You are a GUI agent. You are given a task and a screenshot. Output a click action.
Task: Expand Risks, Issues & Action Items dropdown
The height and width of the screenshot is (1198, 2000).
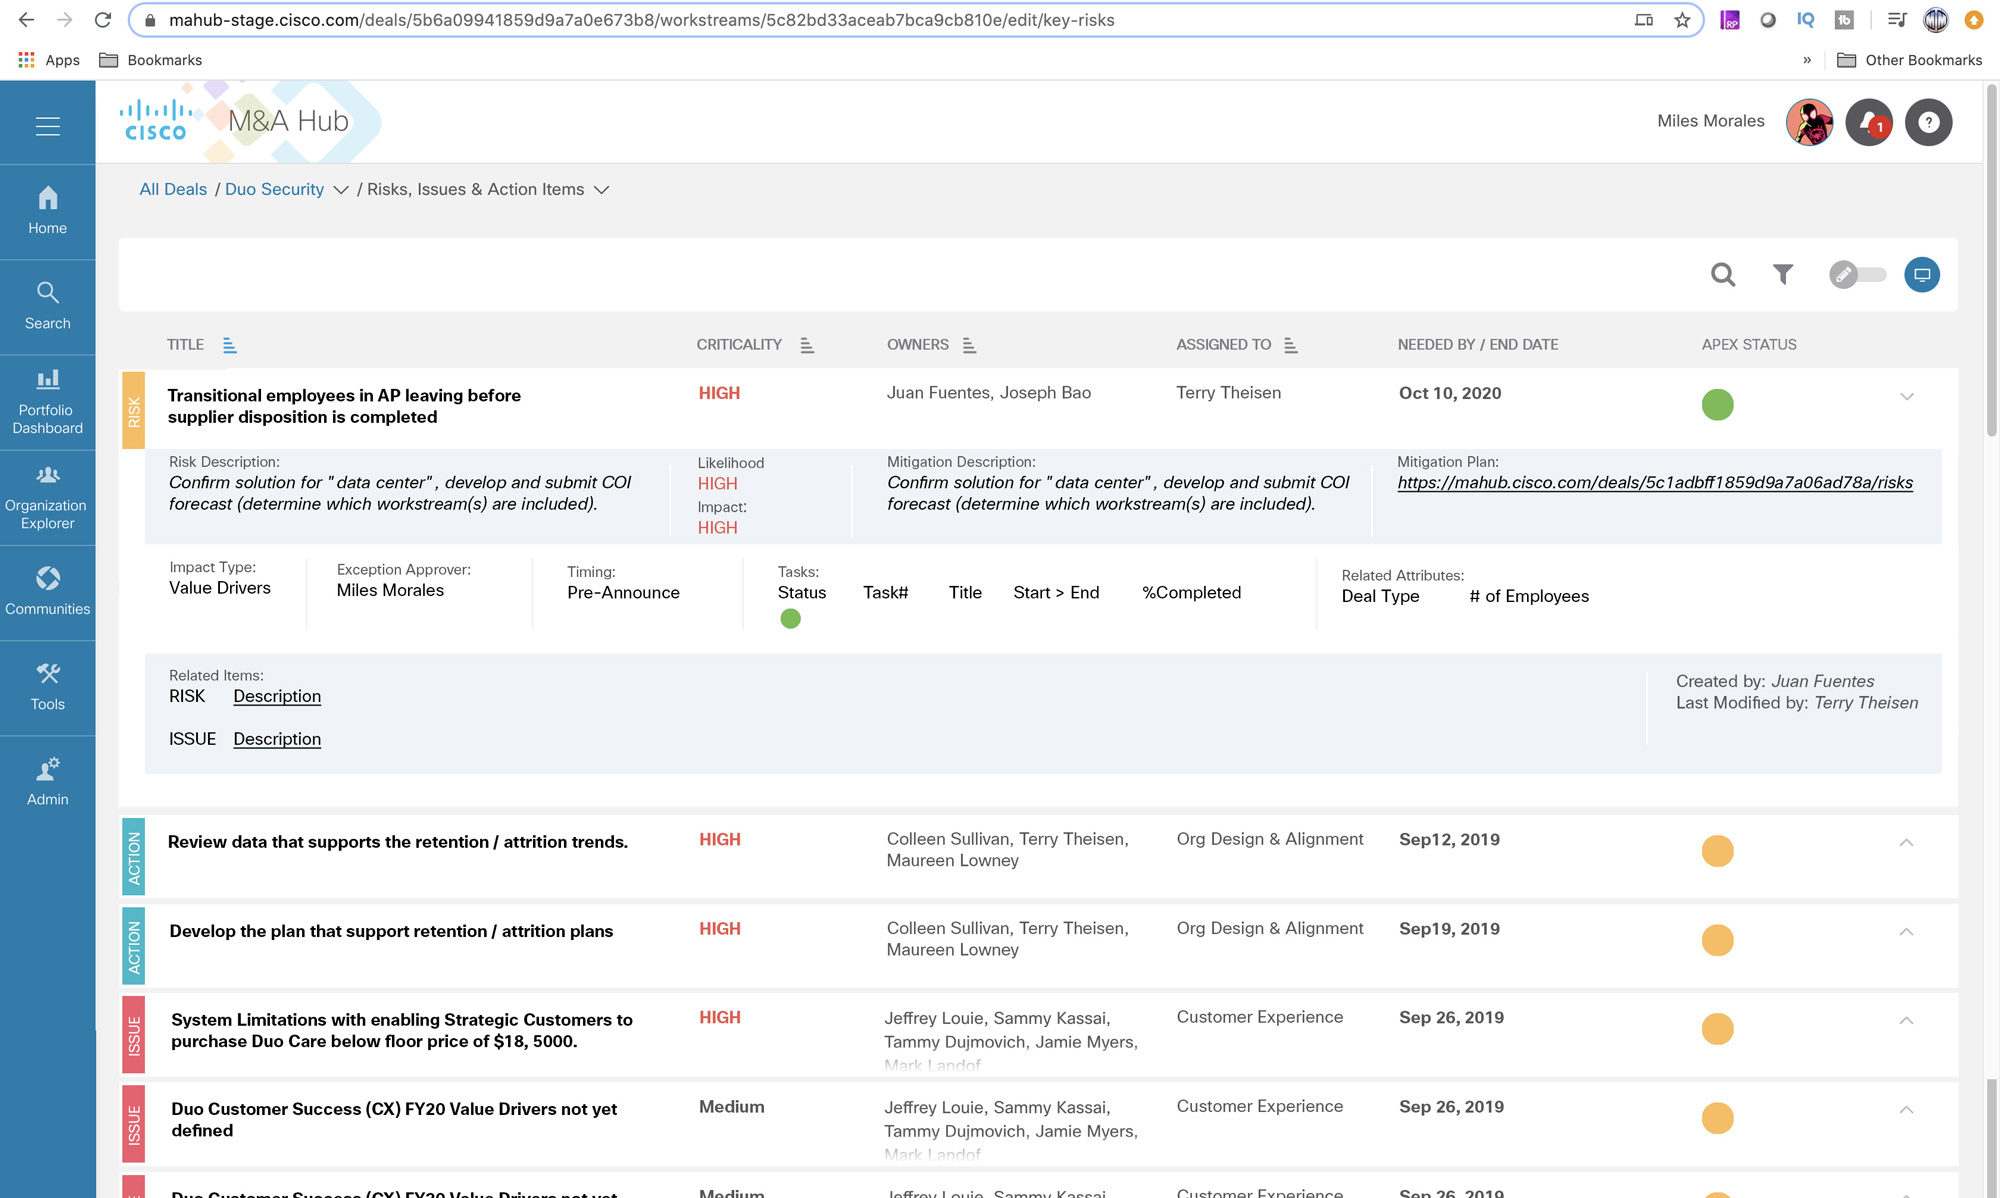pos(601,190)
